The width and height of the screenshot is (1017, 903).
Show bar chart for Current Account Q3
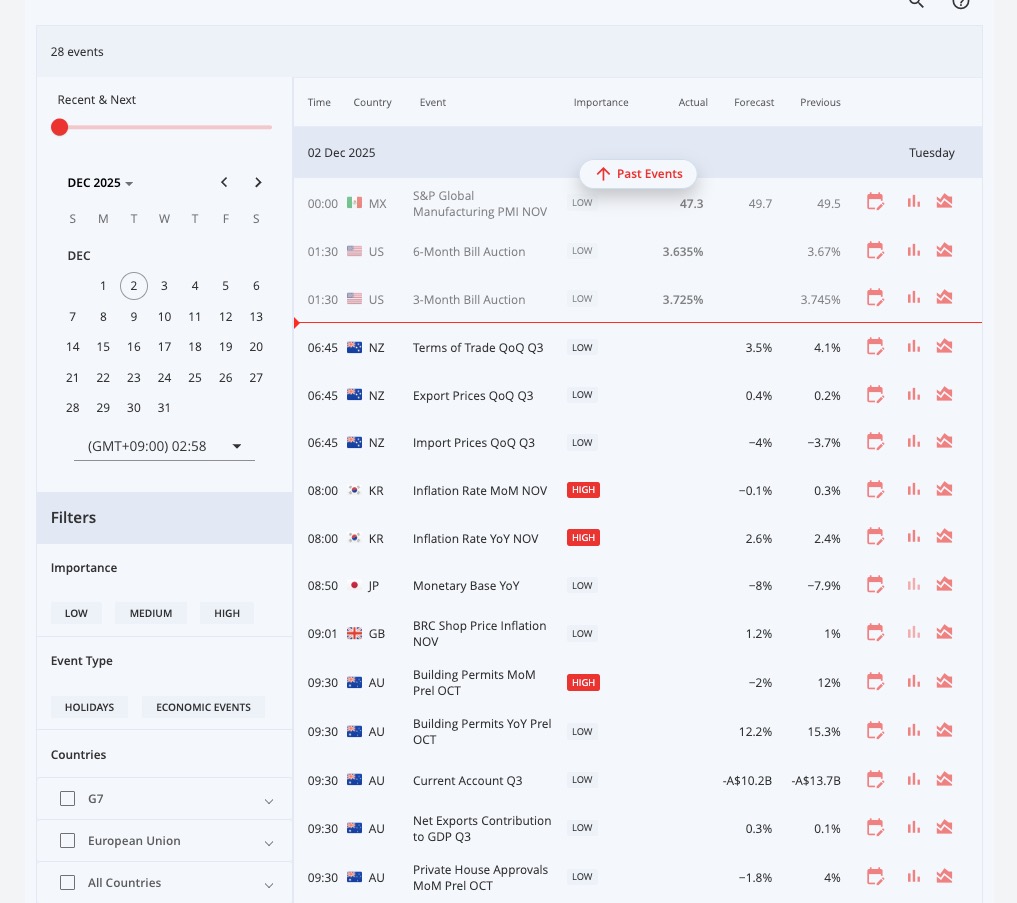913,779
